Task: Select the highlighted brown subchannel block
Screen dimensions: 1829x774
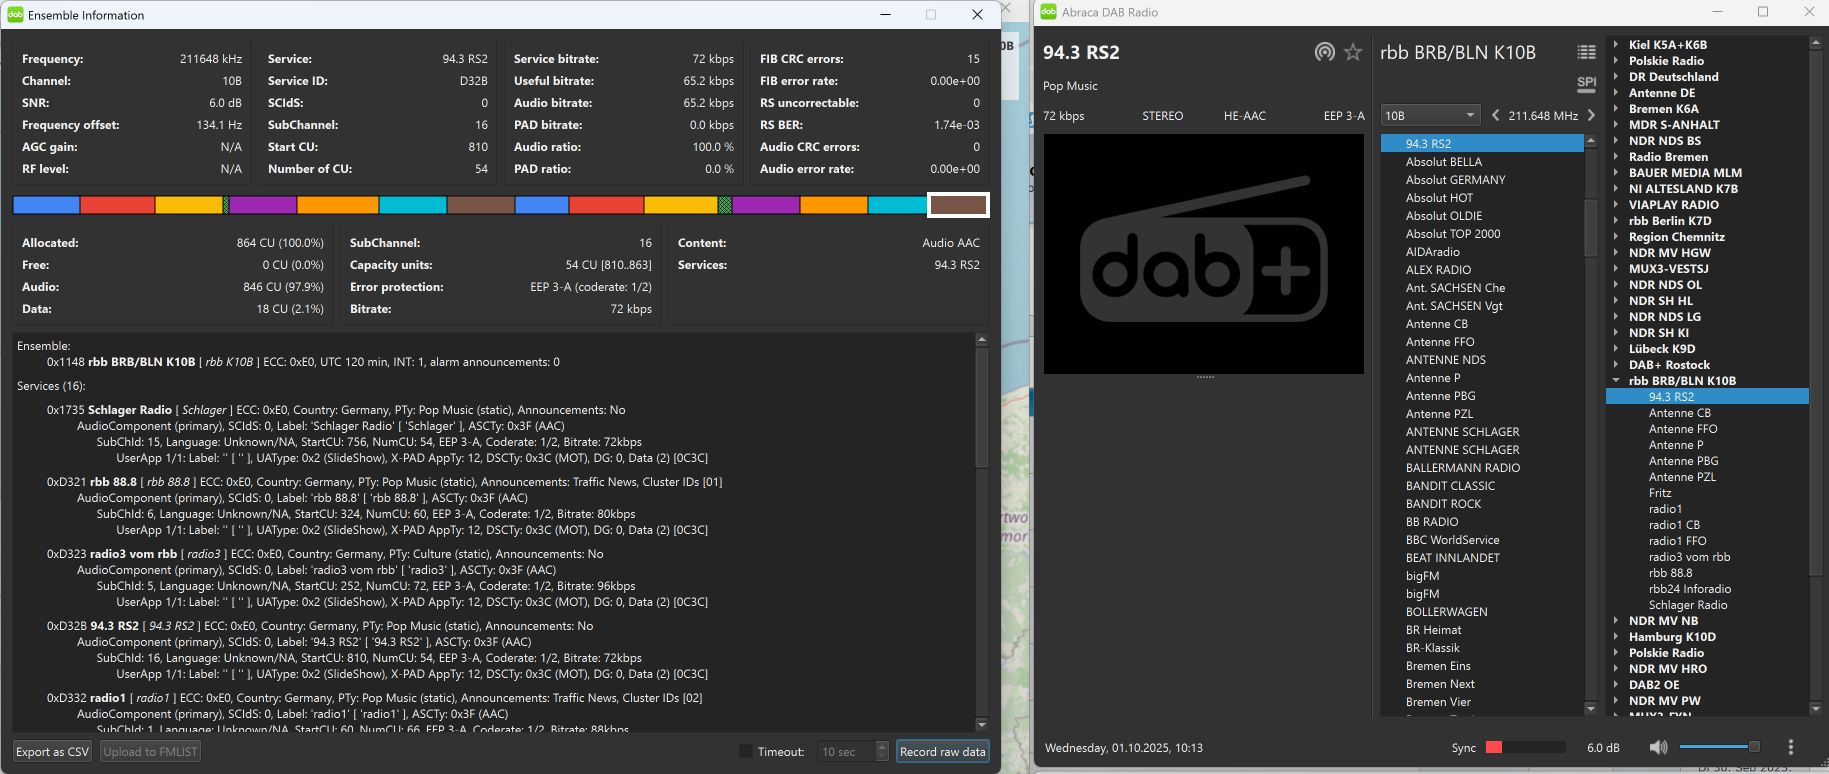Action: pyautogui.click(x=958, y=205)
